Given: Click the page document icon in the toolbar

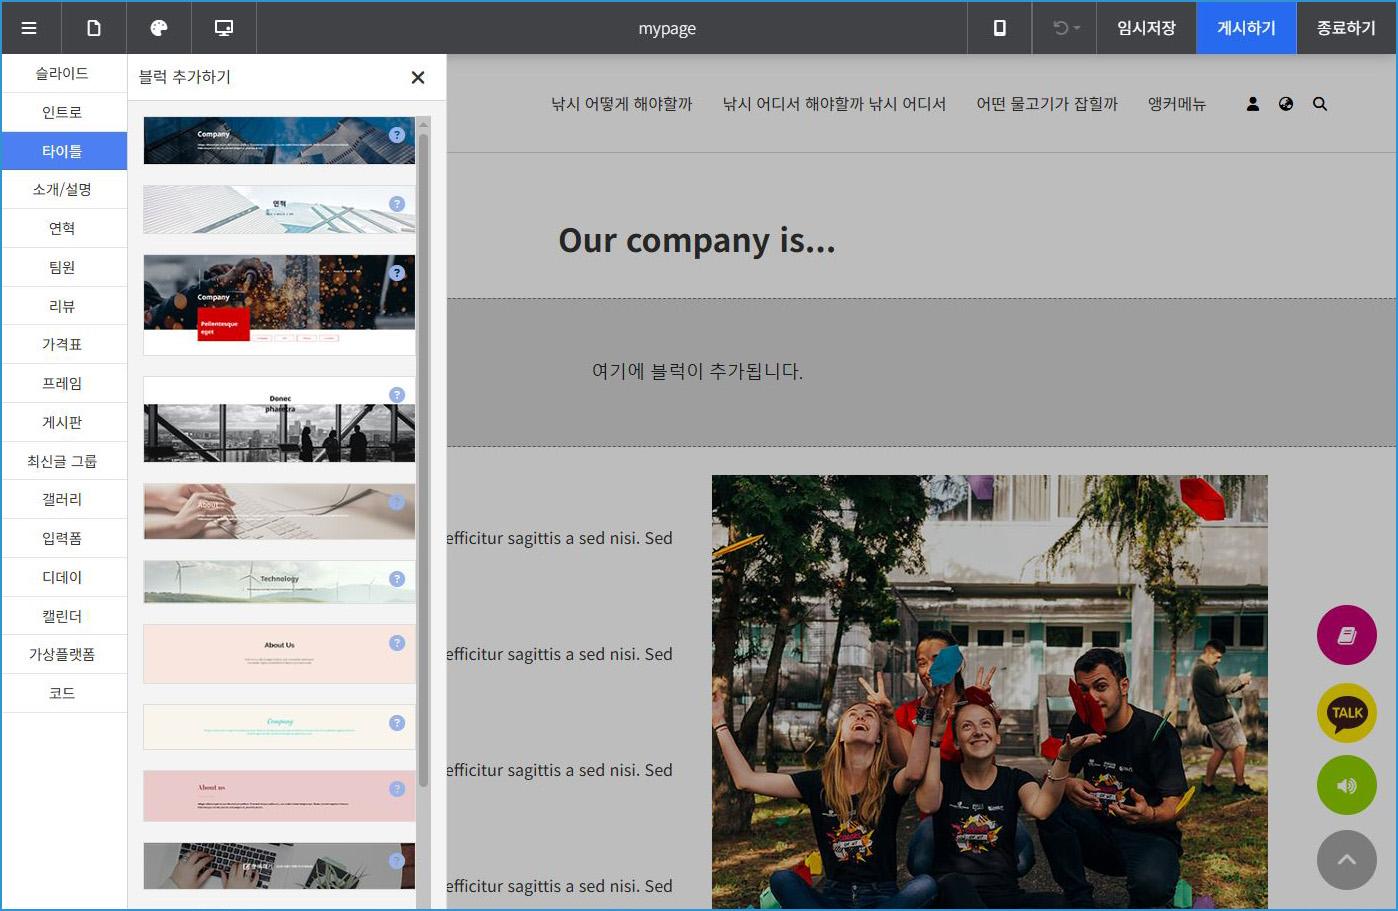Looking at the screenshot, I should click(x=94, y=28).
